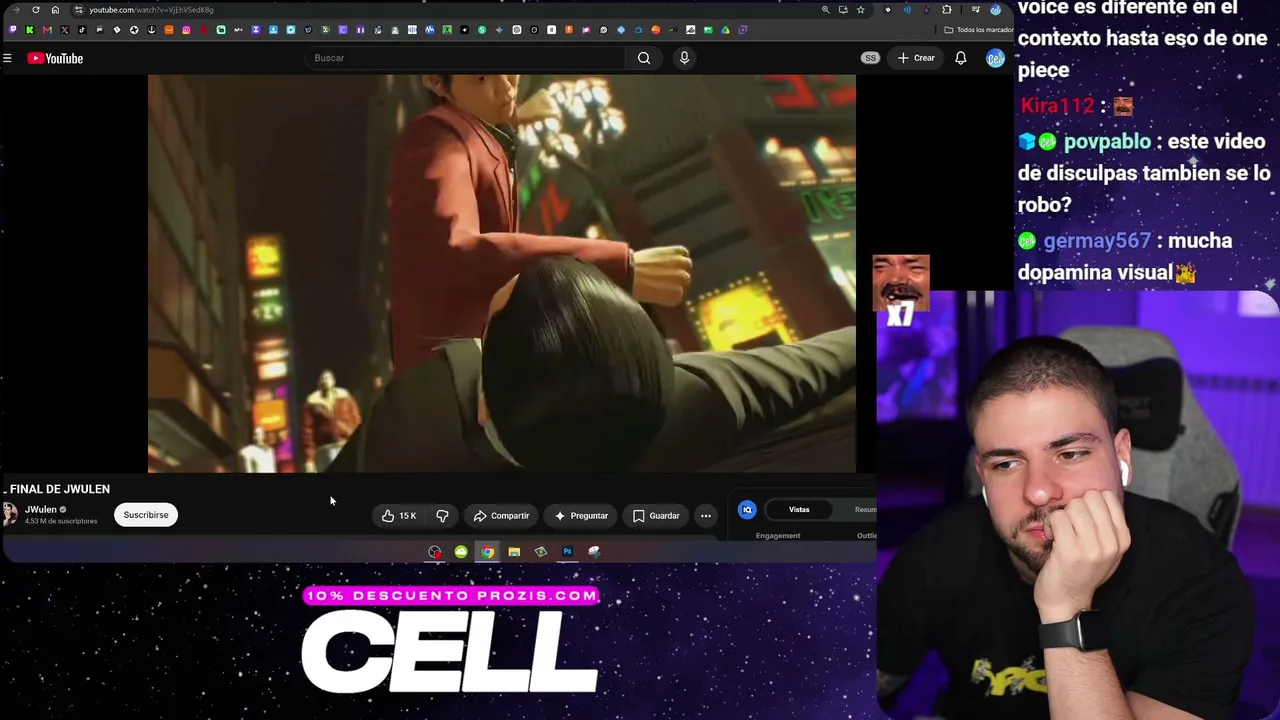This screenshot has height=720, width=1280.
Task: Open Chrome in the taskbar
Action: (487, 551)
